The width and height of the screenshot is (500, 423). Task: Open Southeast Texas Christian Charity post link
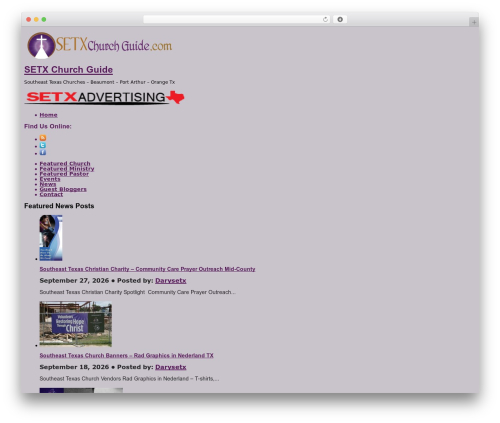[x=147, y=269]
